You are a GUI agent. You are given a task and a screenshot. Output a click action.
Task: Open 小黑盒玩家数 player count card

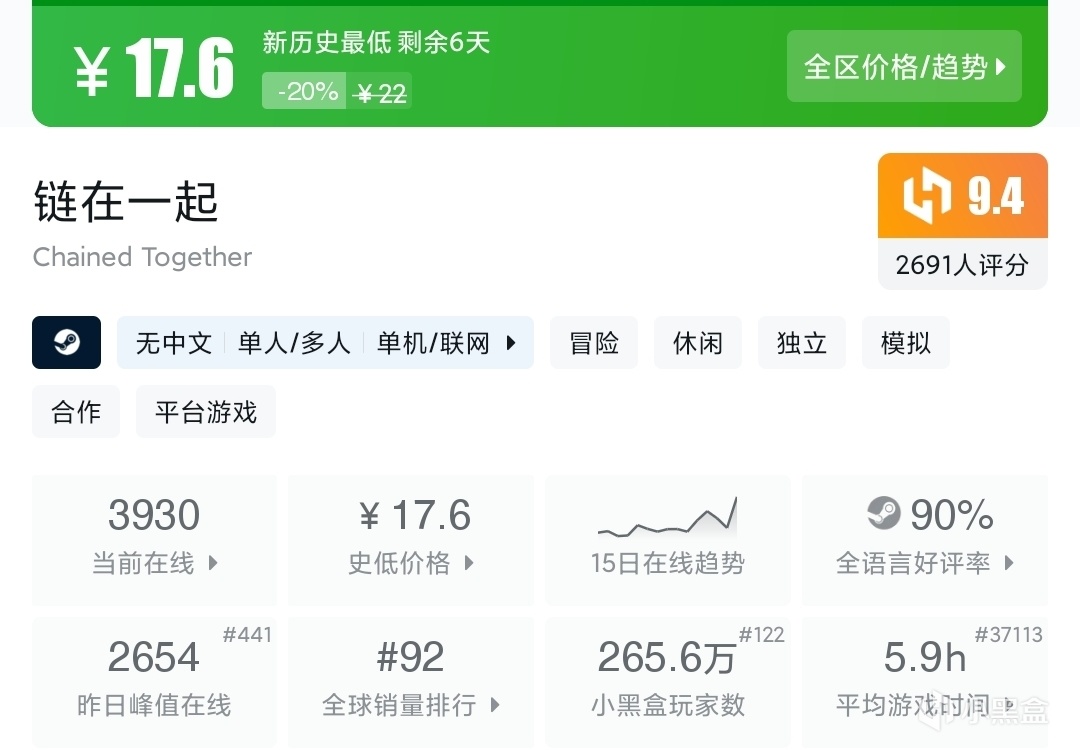(667, 683)
